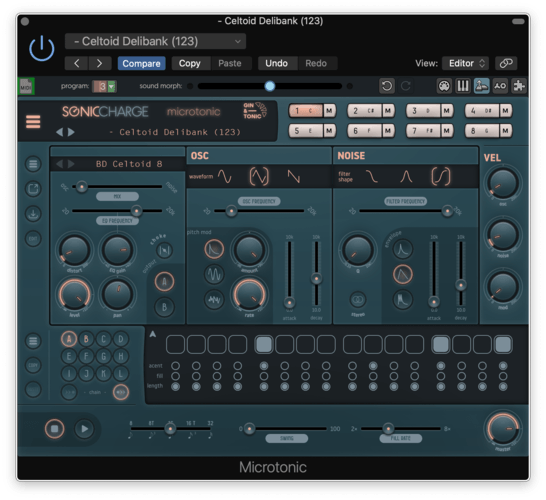Select the noise pitch mod mode icon
The image size is (546, 500).
click(214, 299)
